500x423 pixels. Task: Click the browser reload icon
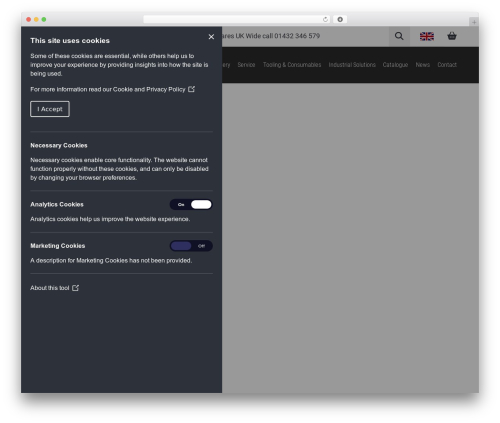[325, 19]
